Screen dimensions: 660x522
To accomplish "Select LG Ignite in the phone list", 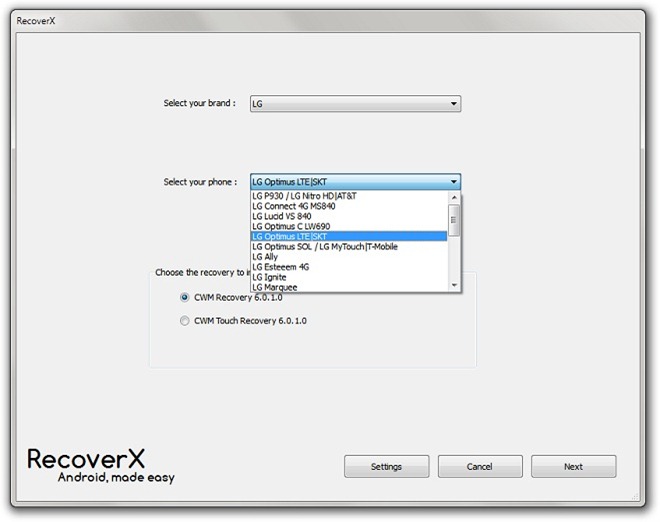I will 349,277.
